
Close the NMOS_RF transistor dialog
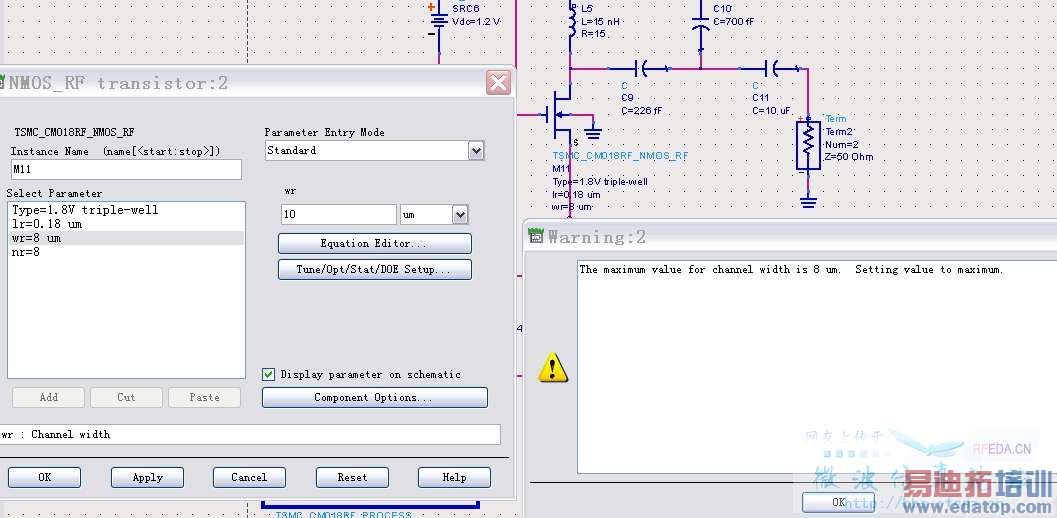pos(498,83)
